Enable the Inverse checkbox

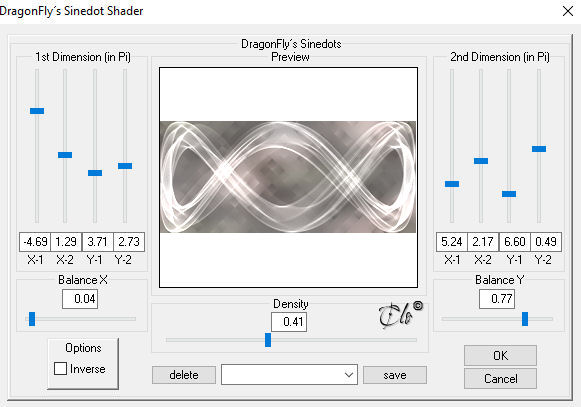point(60,368)
